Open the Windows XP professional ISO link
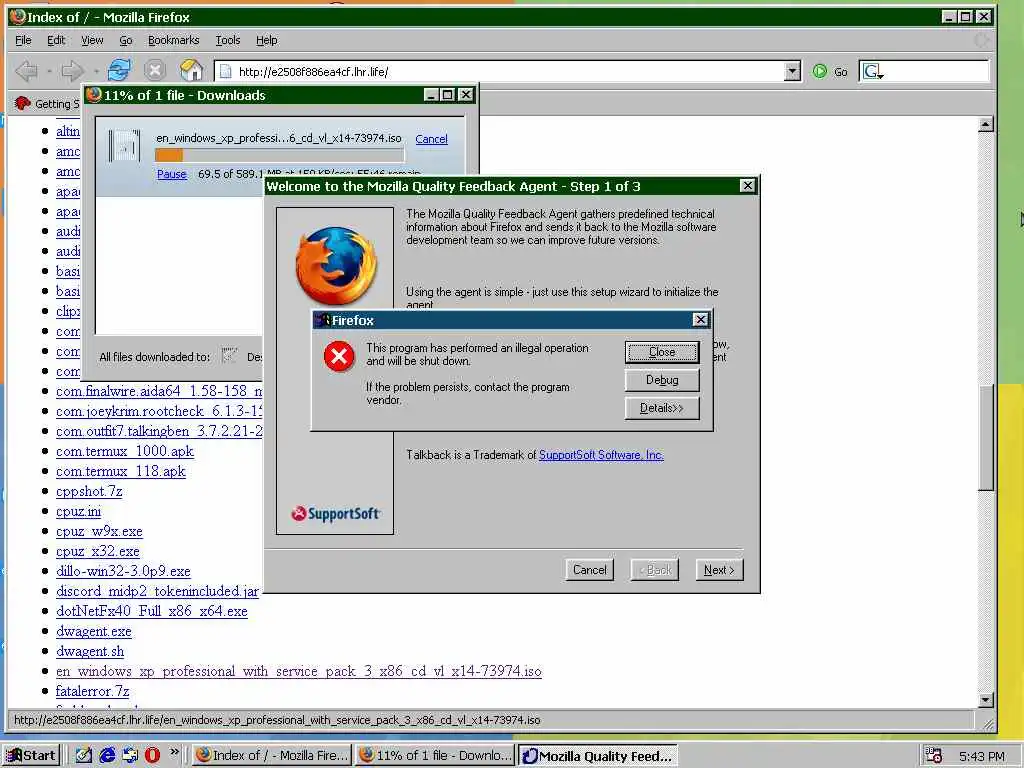The image size is (1024, 768). [298, 671]
